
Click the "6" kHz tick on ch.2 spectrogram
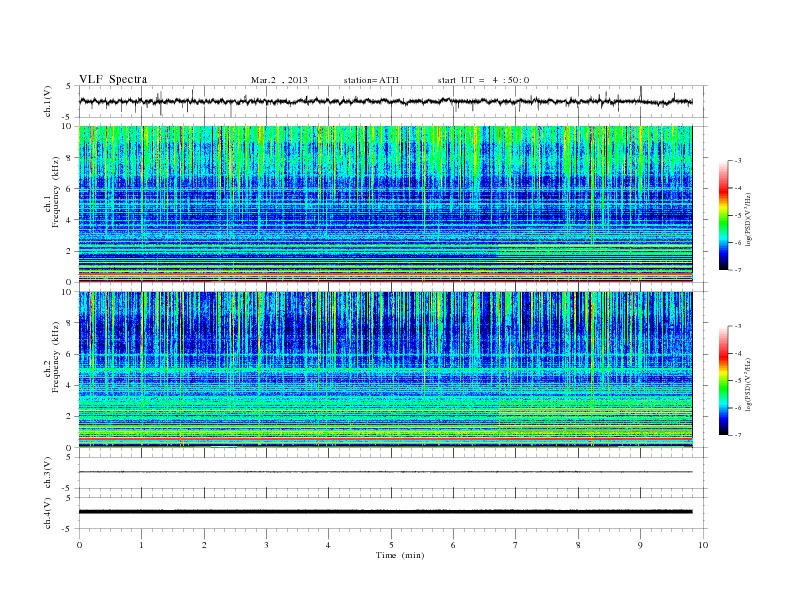[x=70, y=354]
